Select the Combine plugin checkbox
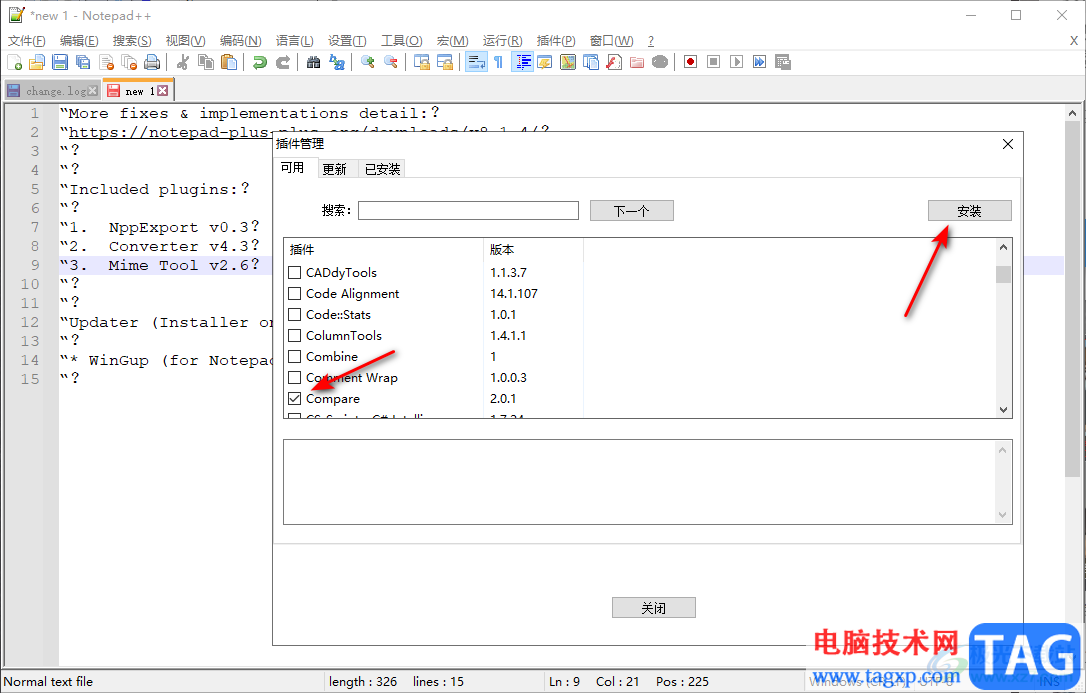This screenshot has width=1086, height=693. (294, 357)
